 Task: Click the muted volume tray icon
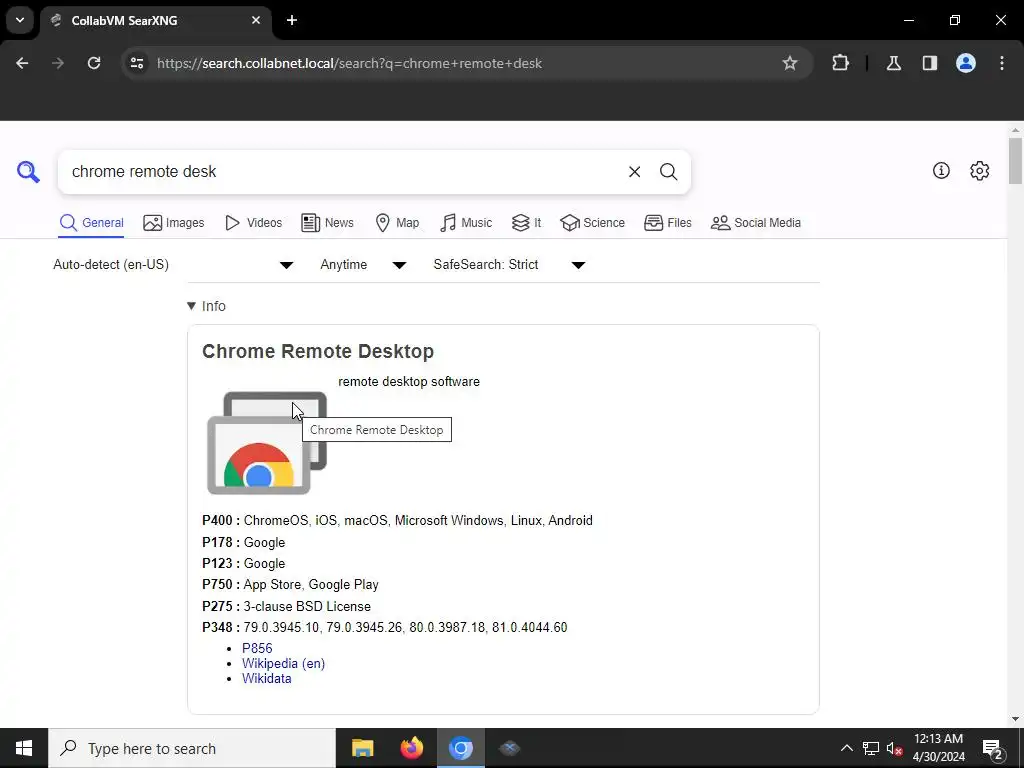(894, 748)
